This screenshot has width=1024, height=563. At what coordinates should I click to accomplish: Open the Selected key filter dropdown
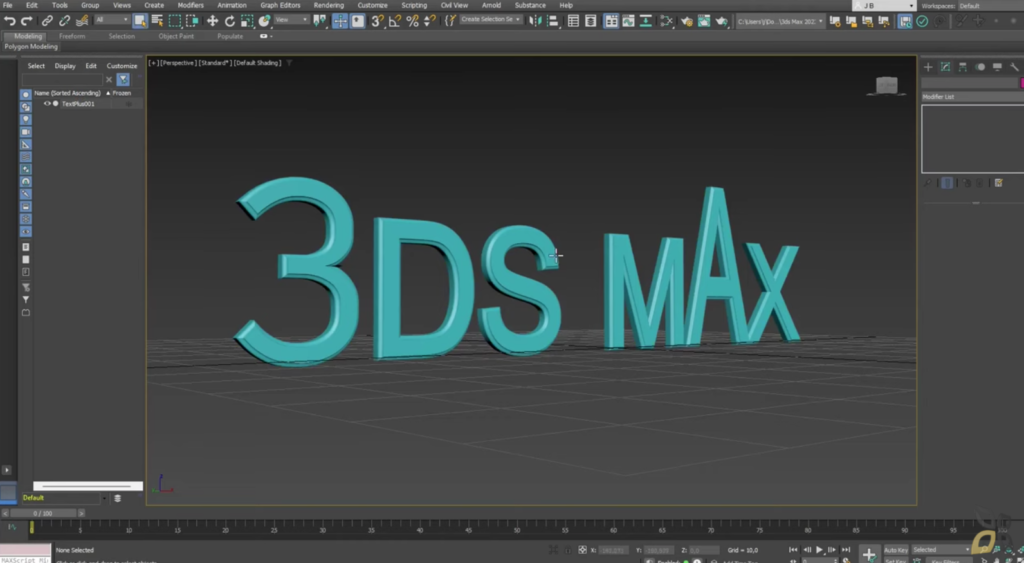pos(941,550)
